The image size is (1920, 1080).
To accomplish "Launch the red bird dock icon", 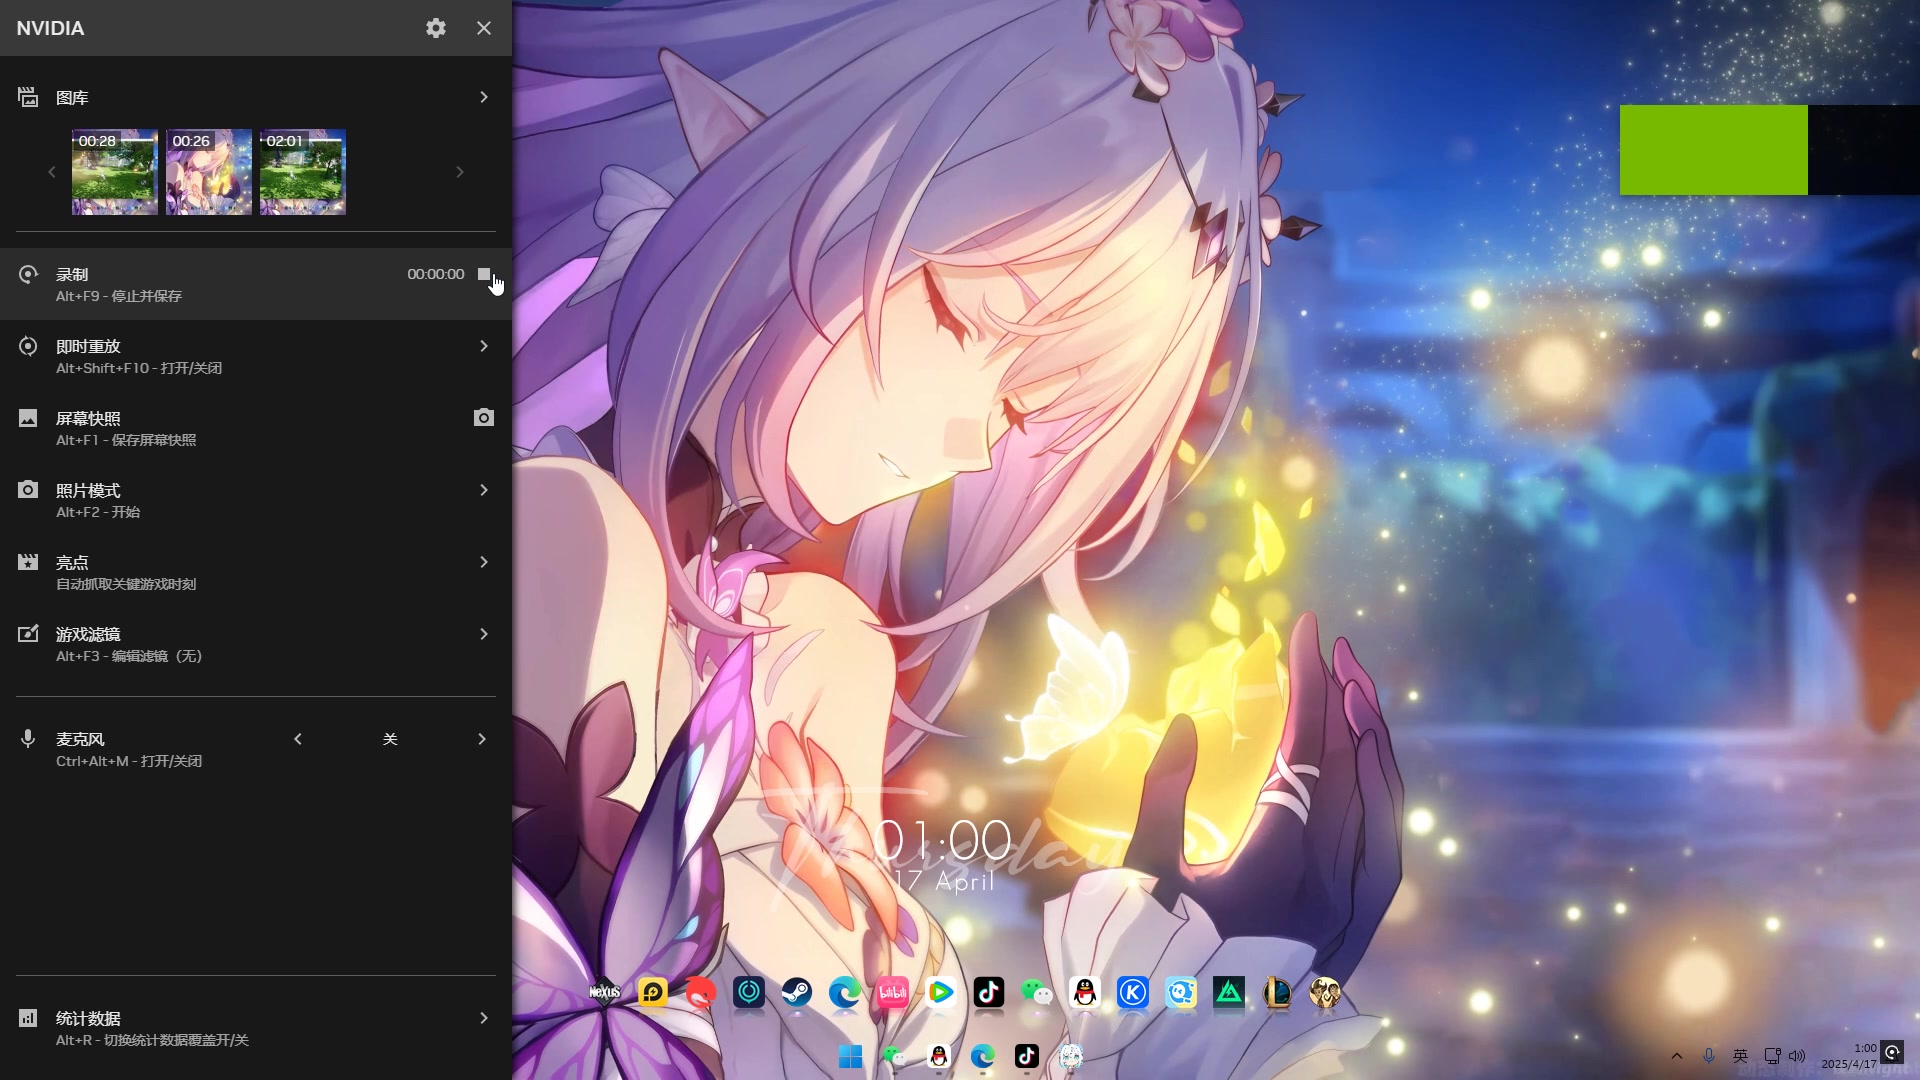I will pos(701,992).
